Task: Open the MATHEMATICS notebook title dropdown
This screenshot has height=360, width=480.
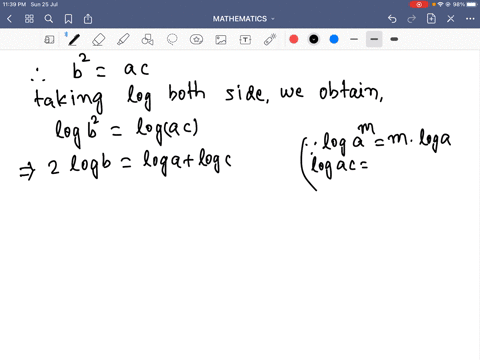Action: (x=243, y=19)
